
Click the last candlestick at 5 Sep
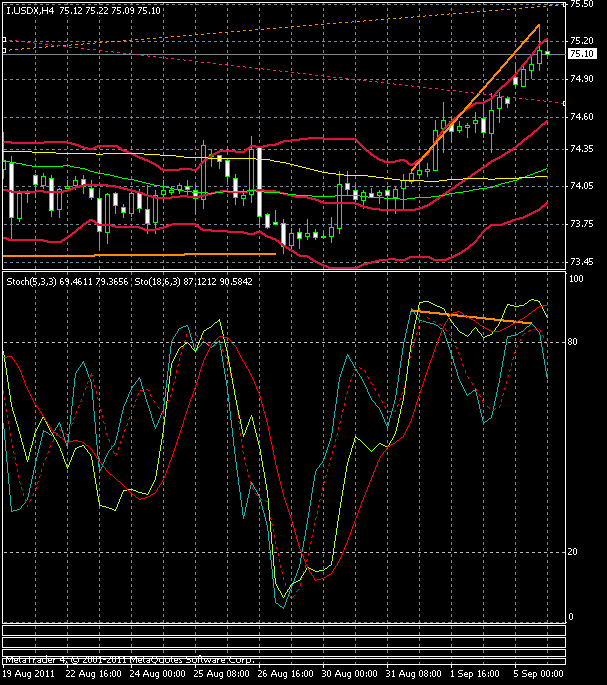pyautogui.click(x=547, y=53)
